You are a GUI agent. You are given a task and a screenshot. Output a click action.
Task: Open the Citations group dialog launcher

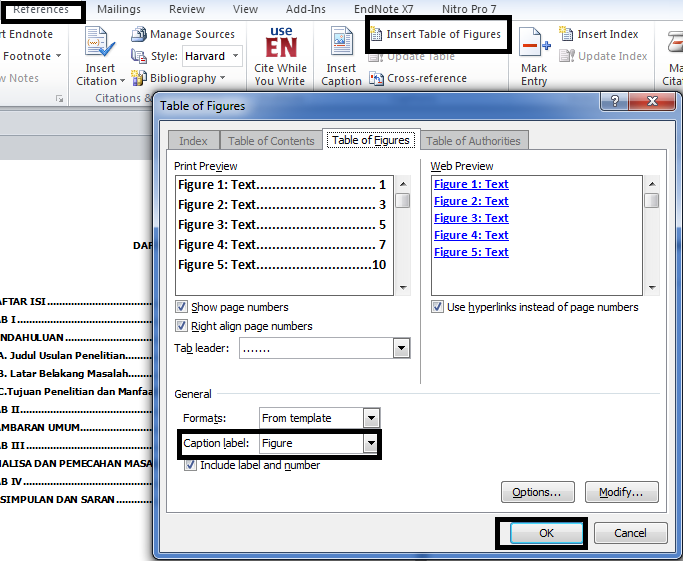(x=59, y=99)
